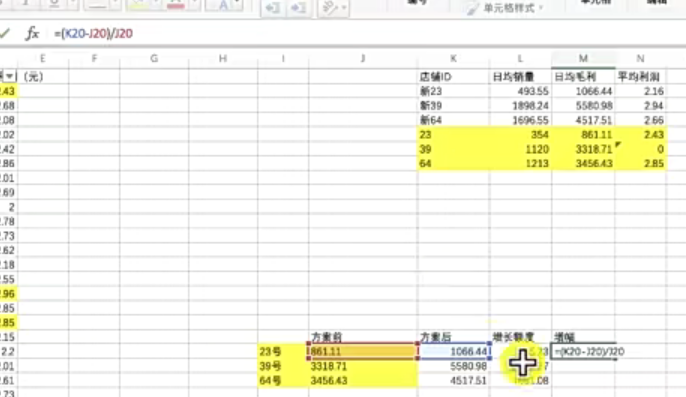Open 单元格样式 cell styles gallery
The image size is (686, 397).
point(505,8)
